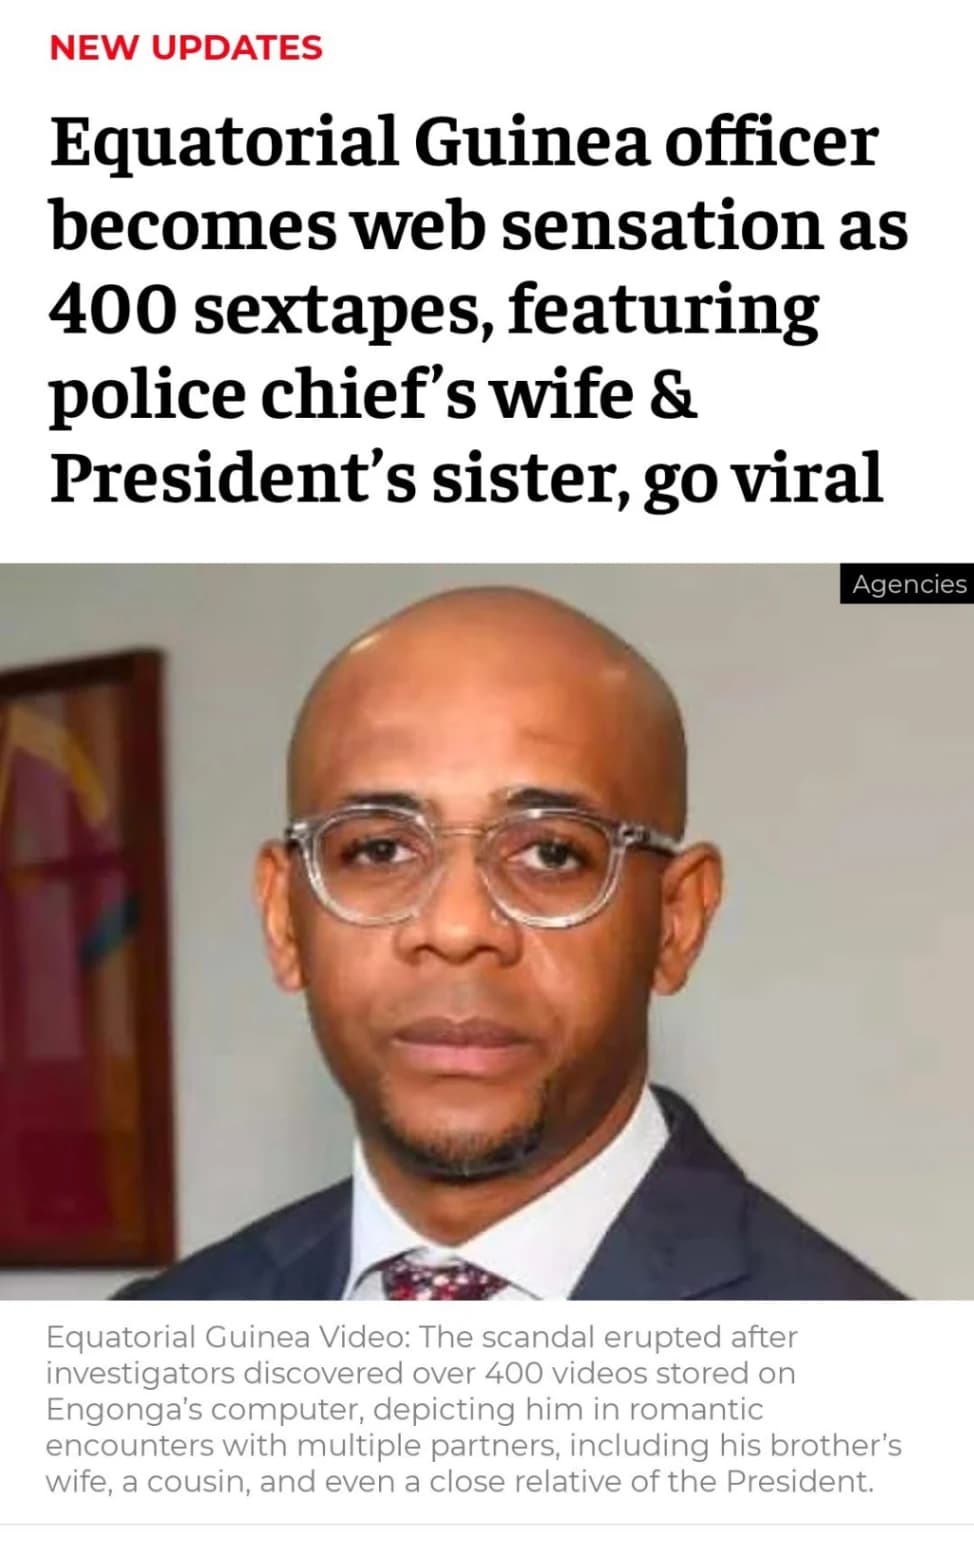The width and height of the screenshot is (974, 1558).
Task: Click the divider line below the caption
Action: click(487, 1524)
